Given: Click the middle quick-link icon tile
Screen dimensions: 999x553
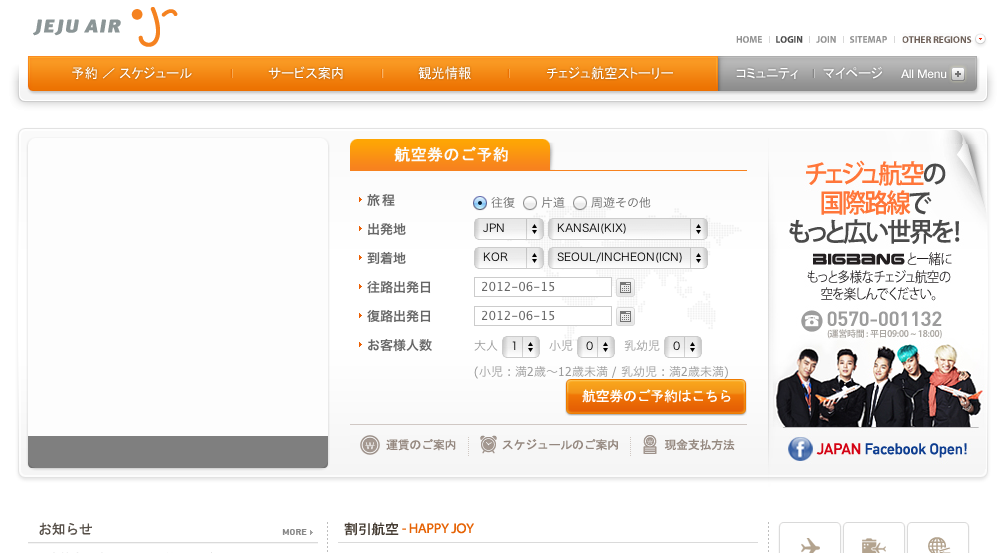Looking at the screenshot, I should tap(873, 538).
